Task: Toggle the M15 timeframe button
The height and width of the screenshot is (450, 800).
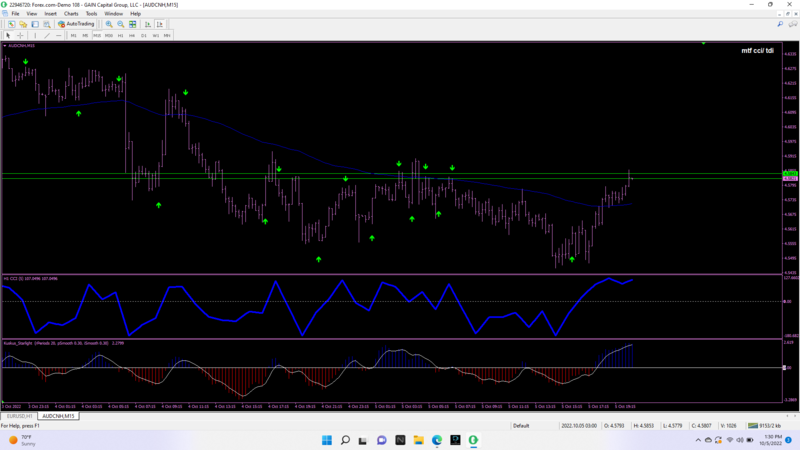Action: [97, 35]
